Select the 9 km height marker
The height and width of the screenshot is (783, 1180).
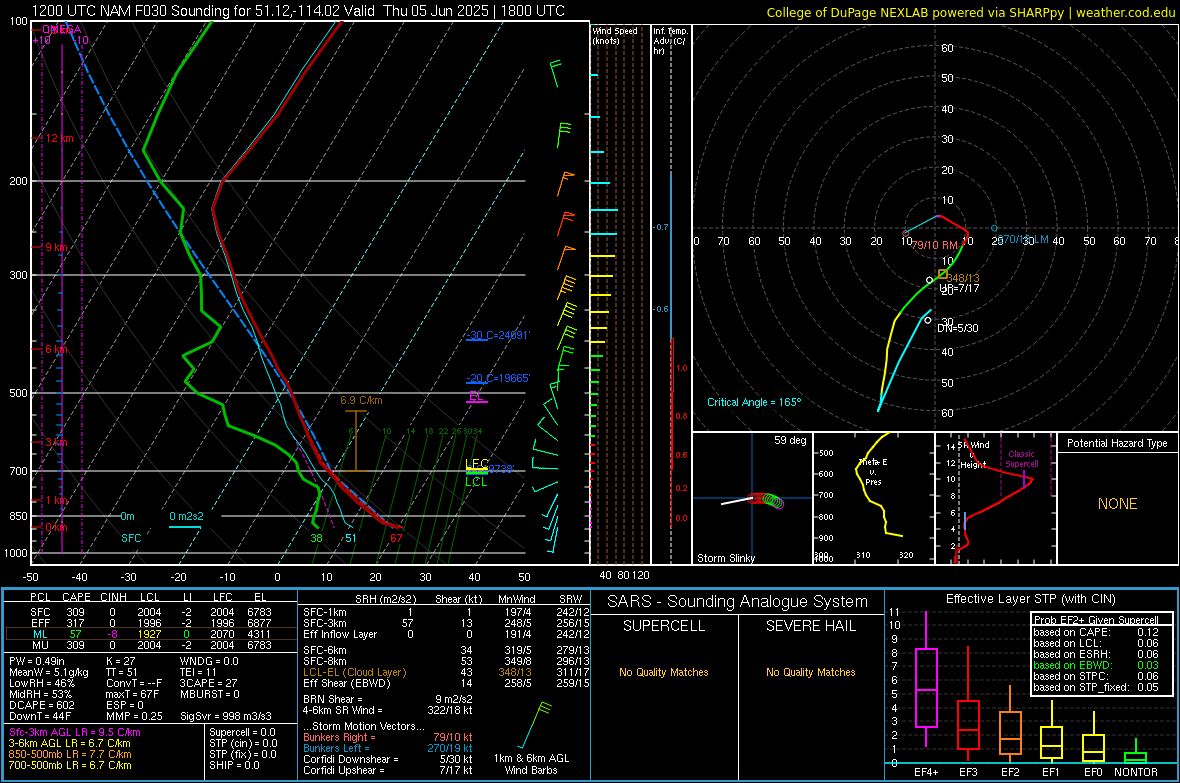coord(54,247)
